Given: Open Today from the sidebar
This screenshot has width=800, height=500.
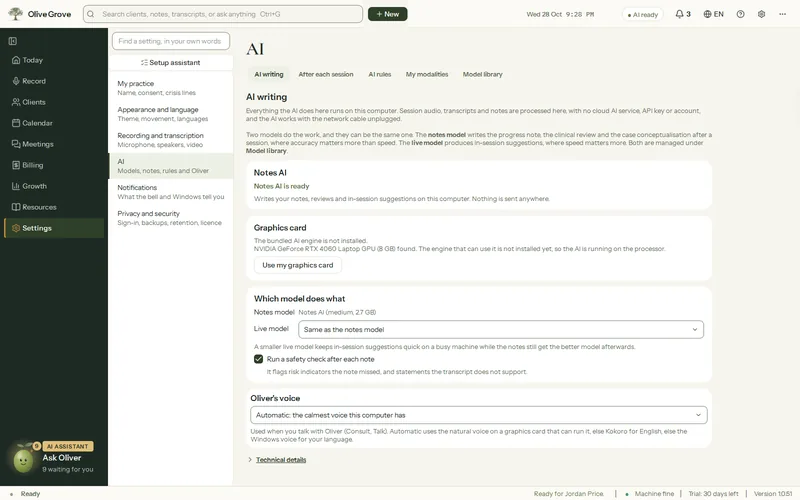Looking at the screenshot, I should coord(54,60).
